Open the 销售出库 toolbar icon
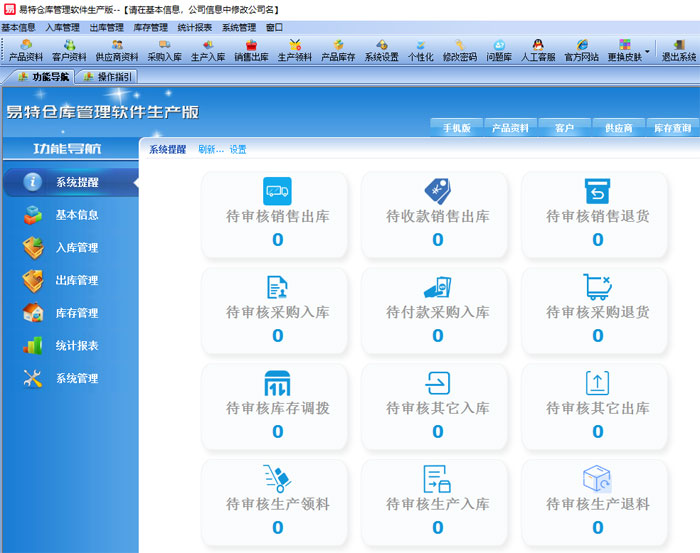Viewport: 700px width, 553px height. [x=251, y=51]
